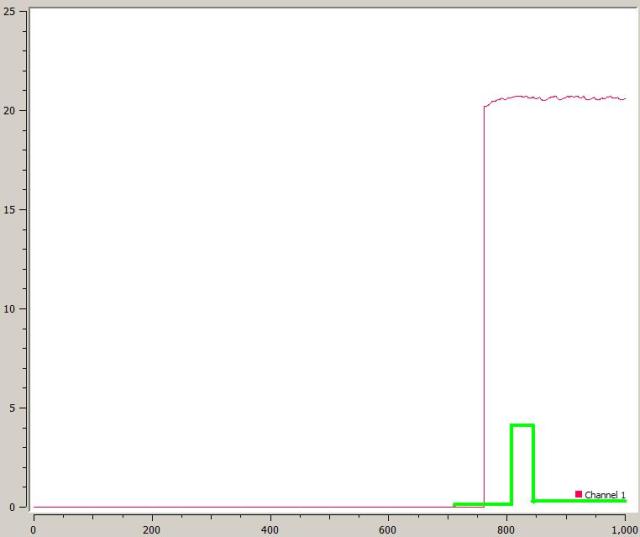Click the Channel 1 legend color square
Image resolution: width=640 pixels, height=537 pixels.
click(578, 494)
